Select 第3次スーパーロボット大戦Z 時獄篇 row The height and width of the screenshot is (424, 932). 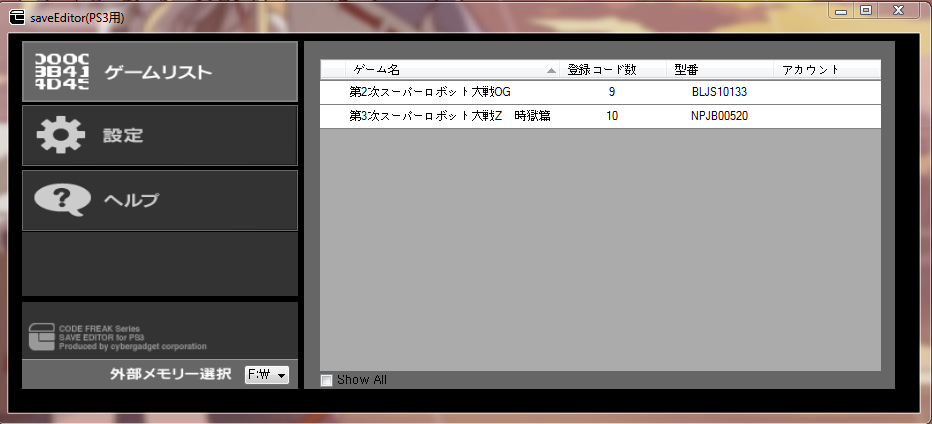600,116
